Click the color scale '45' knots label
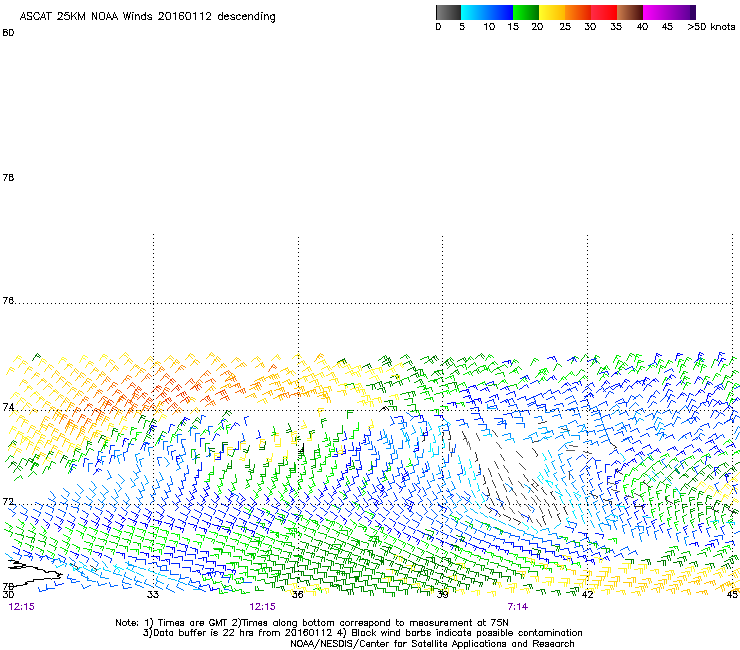The width and height of the screenshot is (740, 650). pos(667,27)
